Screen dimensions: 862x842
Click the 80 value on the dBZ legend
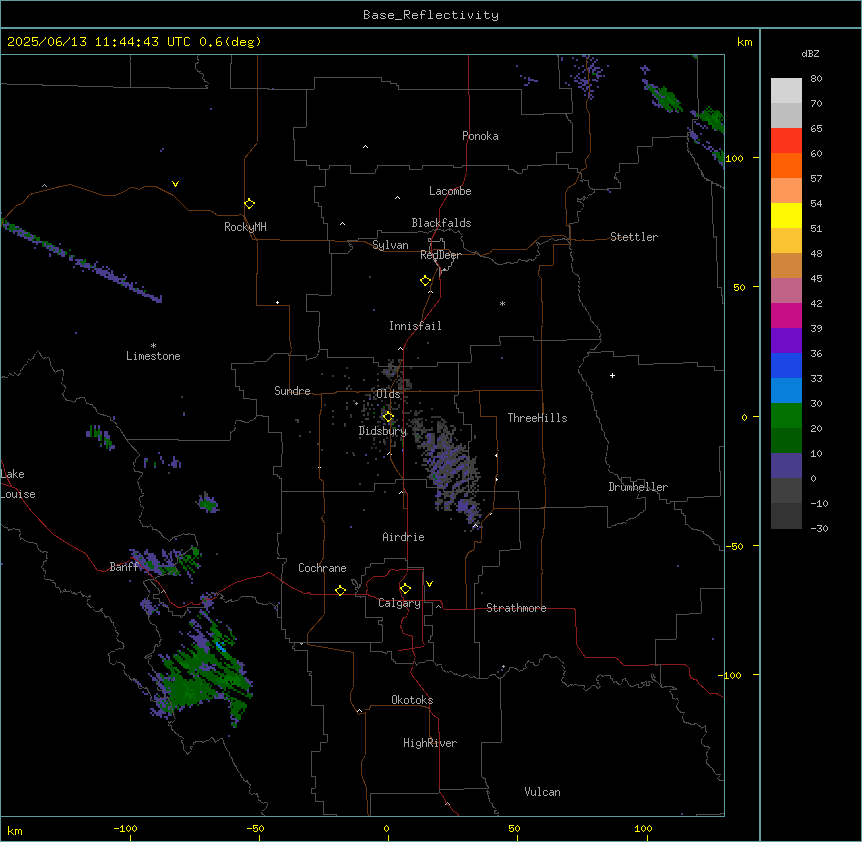pyautogui.click(x=816, y=79)
